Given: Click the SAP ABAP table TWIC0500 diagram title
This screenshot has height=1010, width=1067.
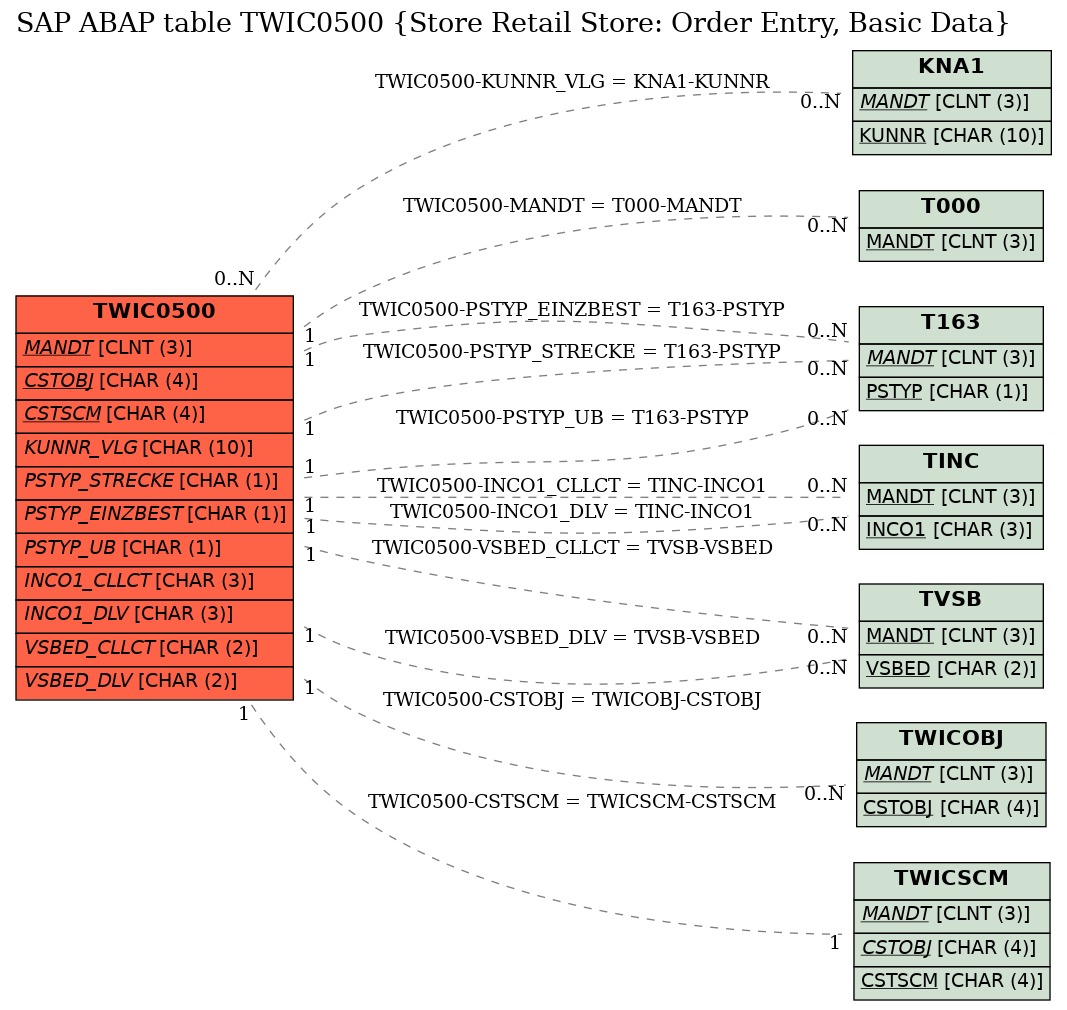Looking at the screenshot, I should (512, 24).
